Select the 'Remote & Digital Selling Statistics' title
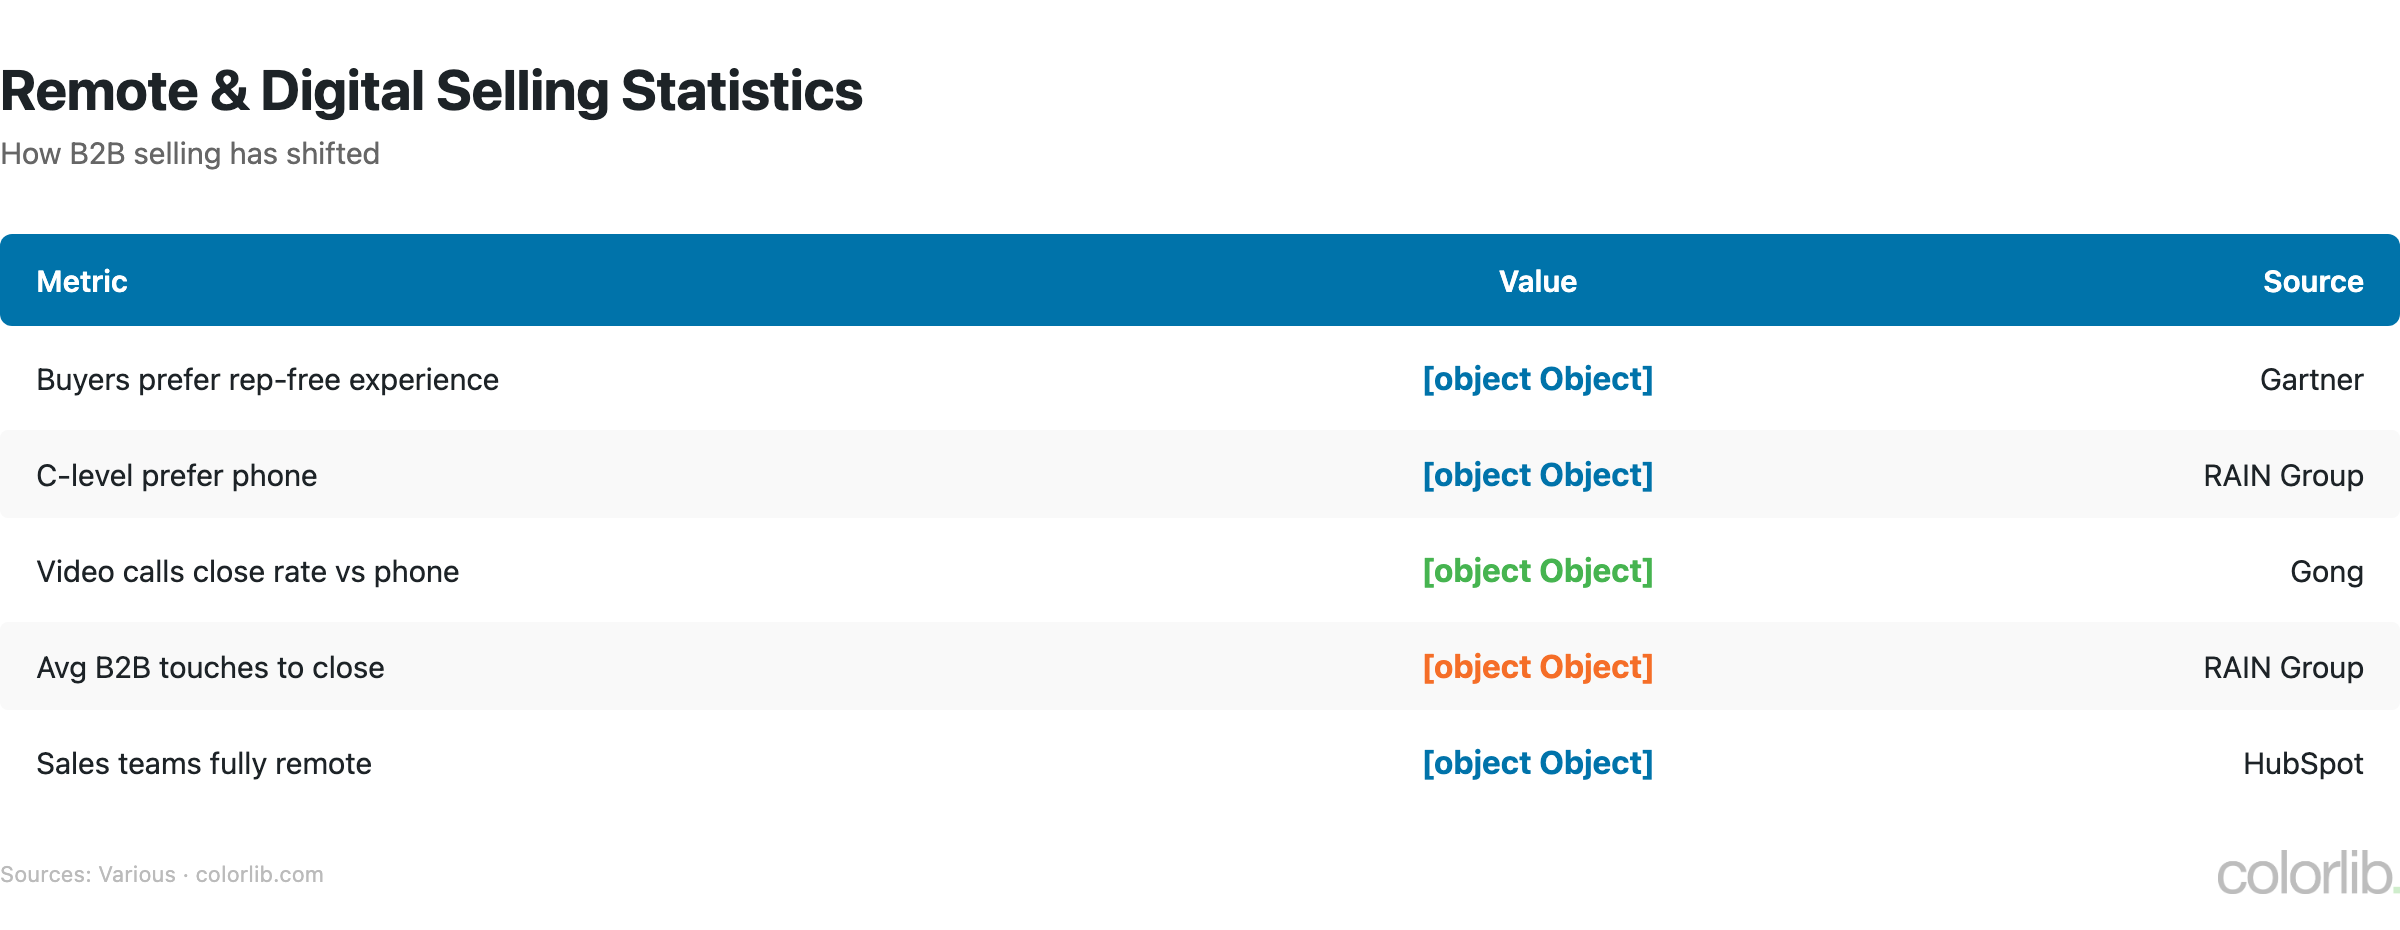The height and width of the screenshot is (930, 2400). pos(431,91)
